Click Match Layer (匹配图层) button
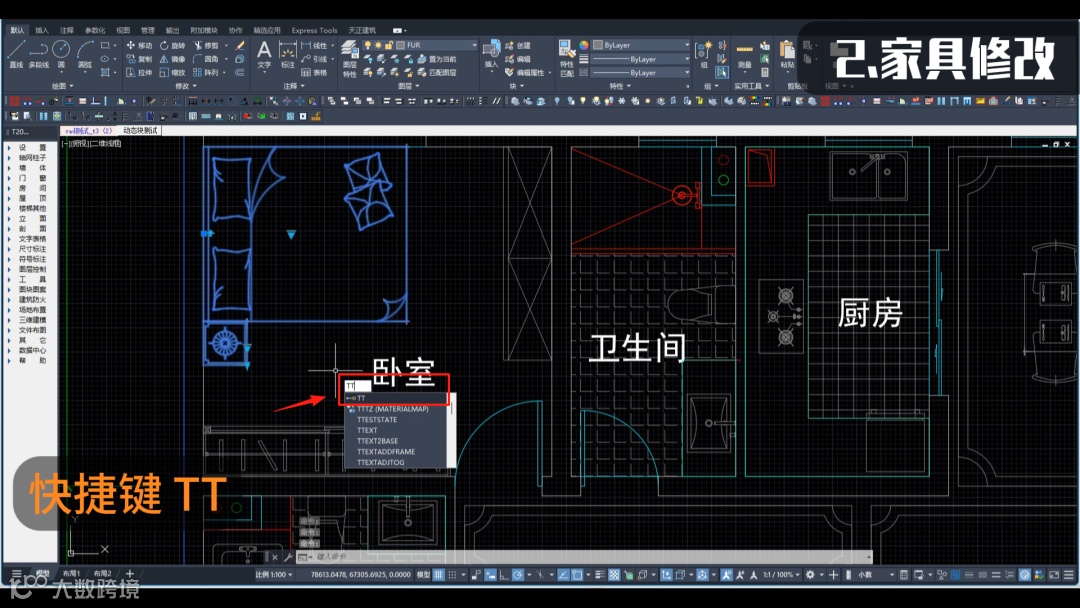 pyautogui.click(x=436, y=72)
